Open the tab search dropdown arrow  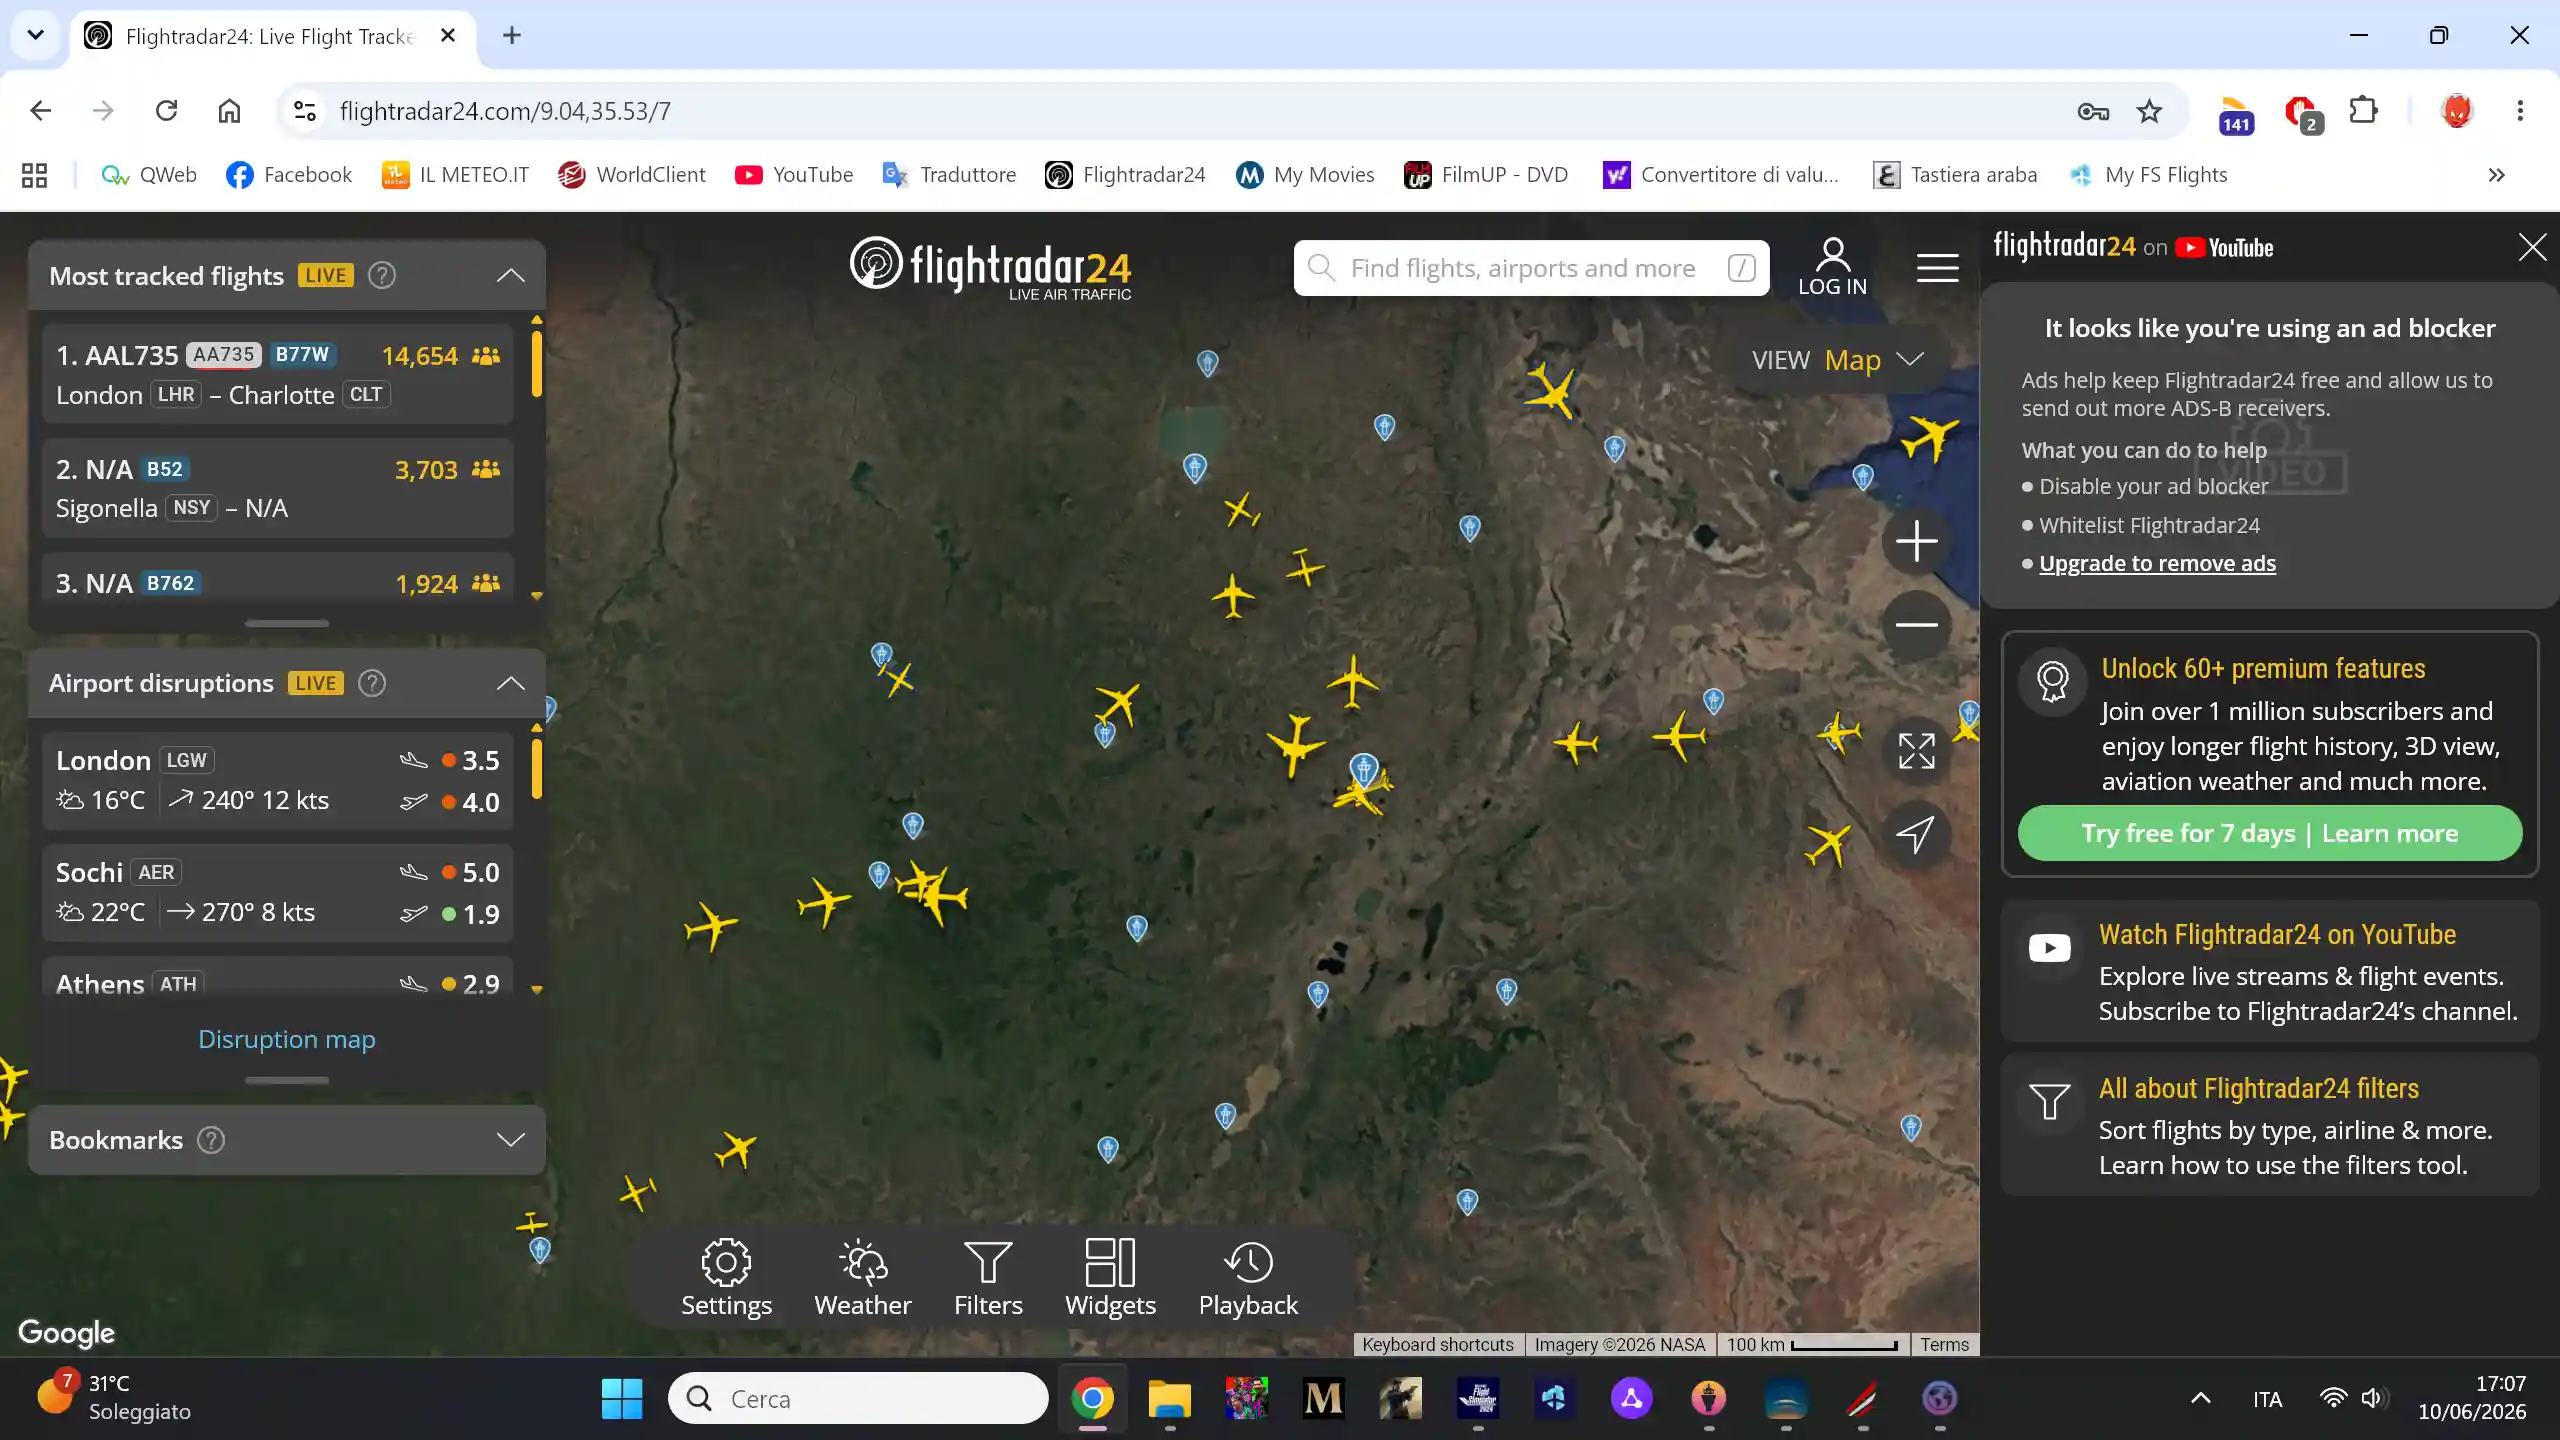35,35
